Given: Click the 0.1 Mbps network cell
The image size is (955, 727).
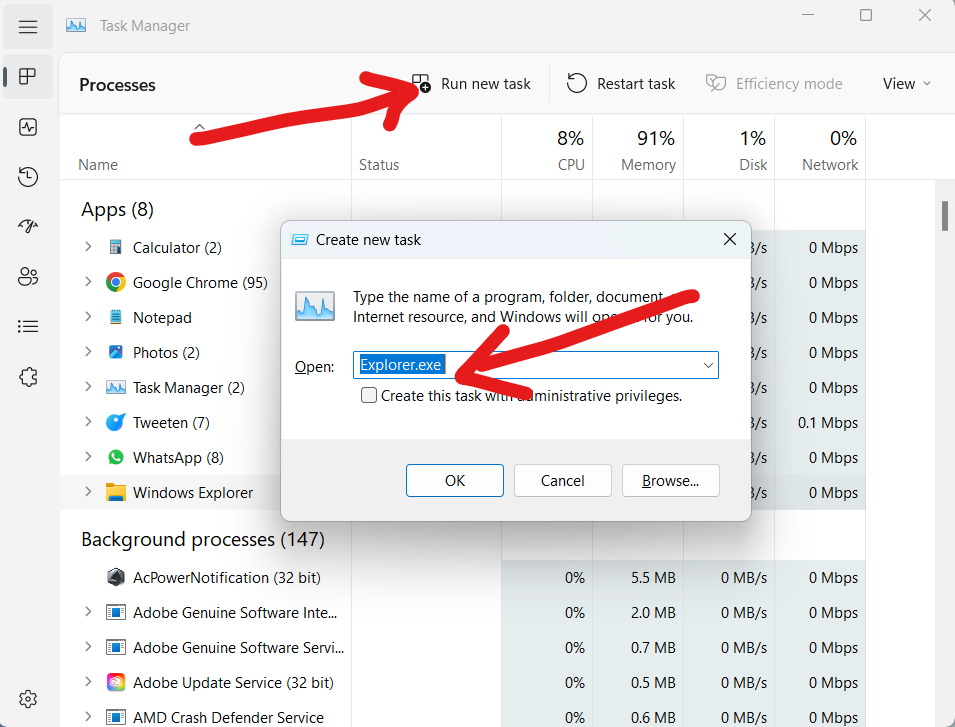Looking at the screenshot, I should [820, 423].
